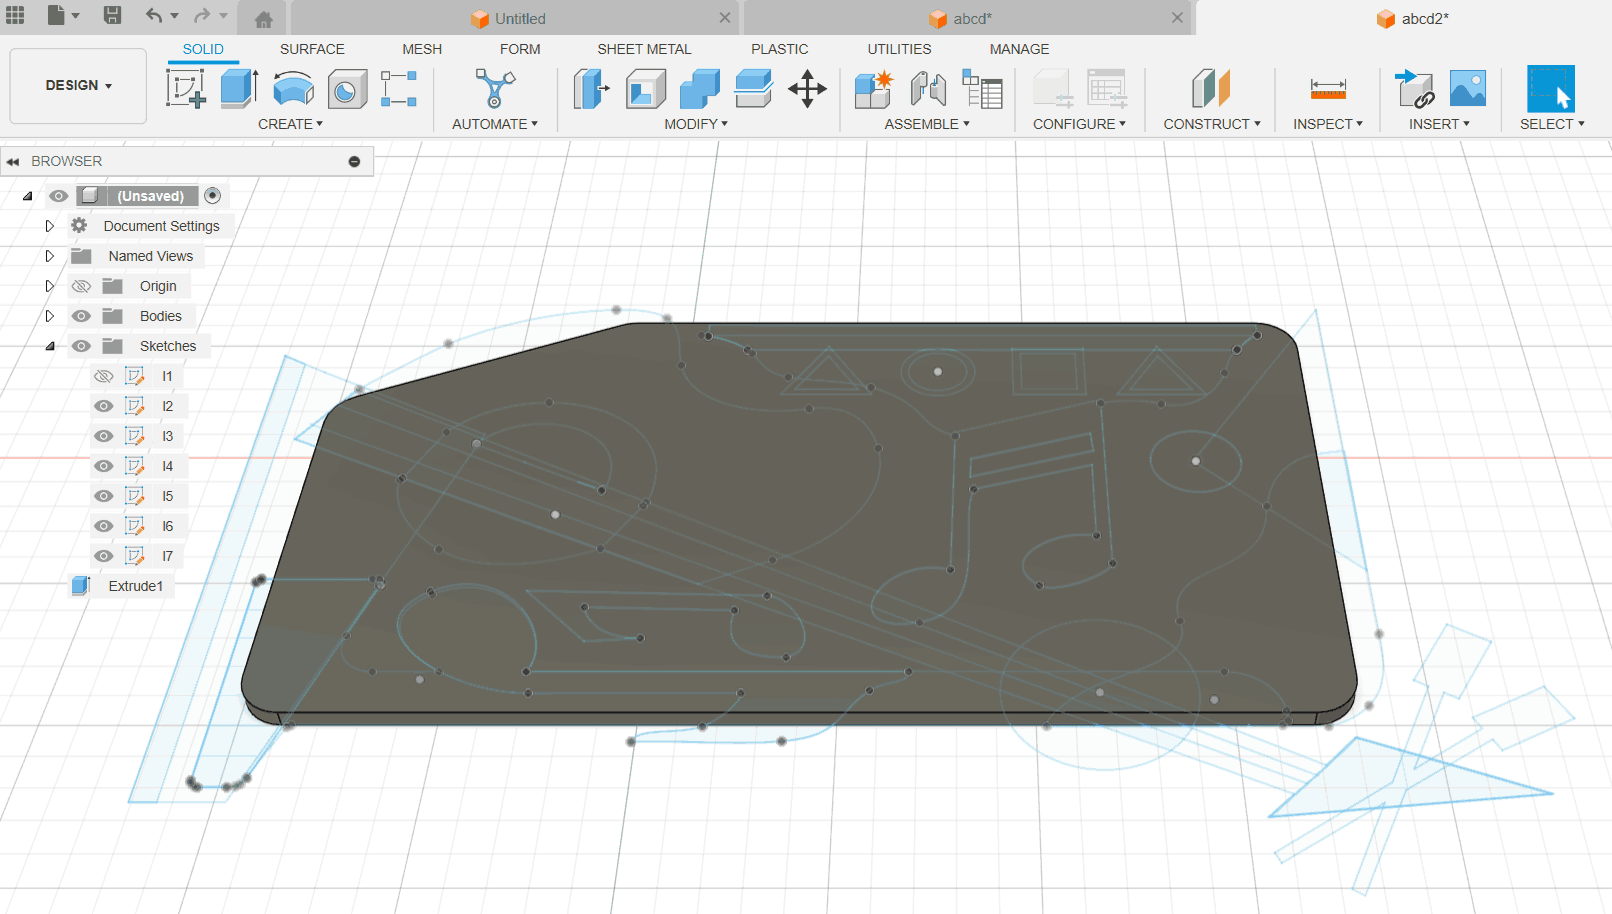Click the Configure Model icon

click(1053, 88)
